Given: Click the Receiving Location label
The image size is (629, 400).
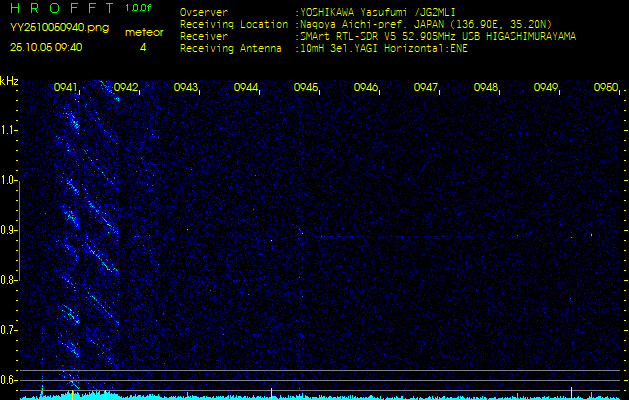Looking at the screenshot, I should (234, 24).
